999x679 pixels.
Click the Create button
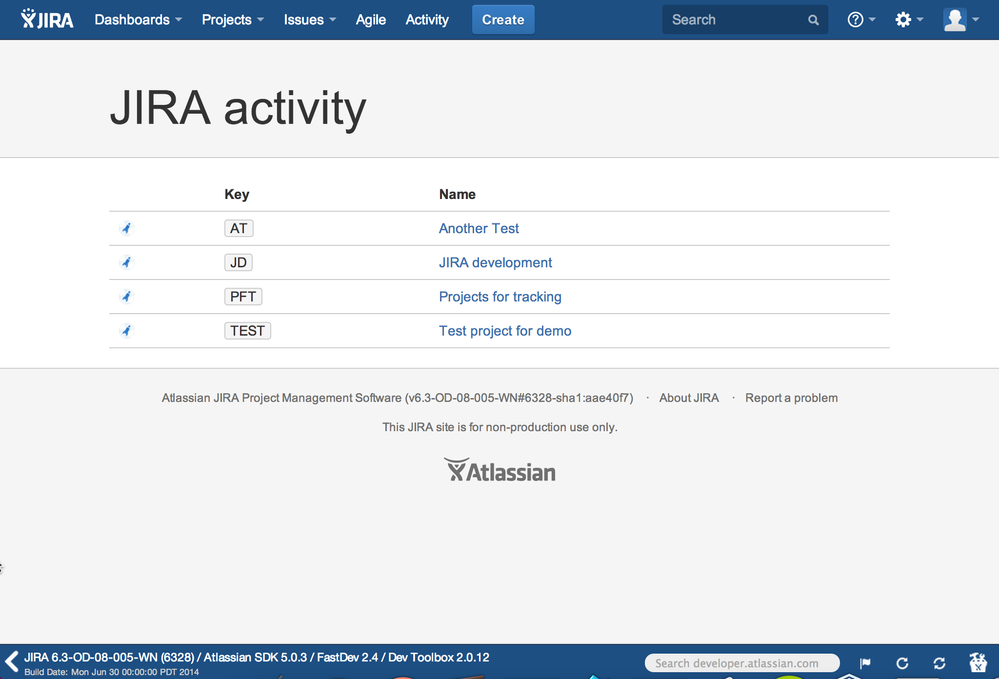pyautogui.click(x=503, y=20)
